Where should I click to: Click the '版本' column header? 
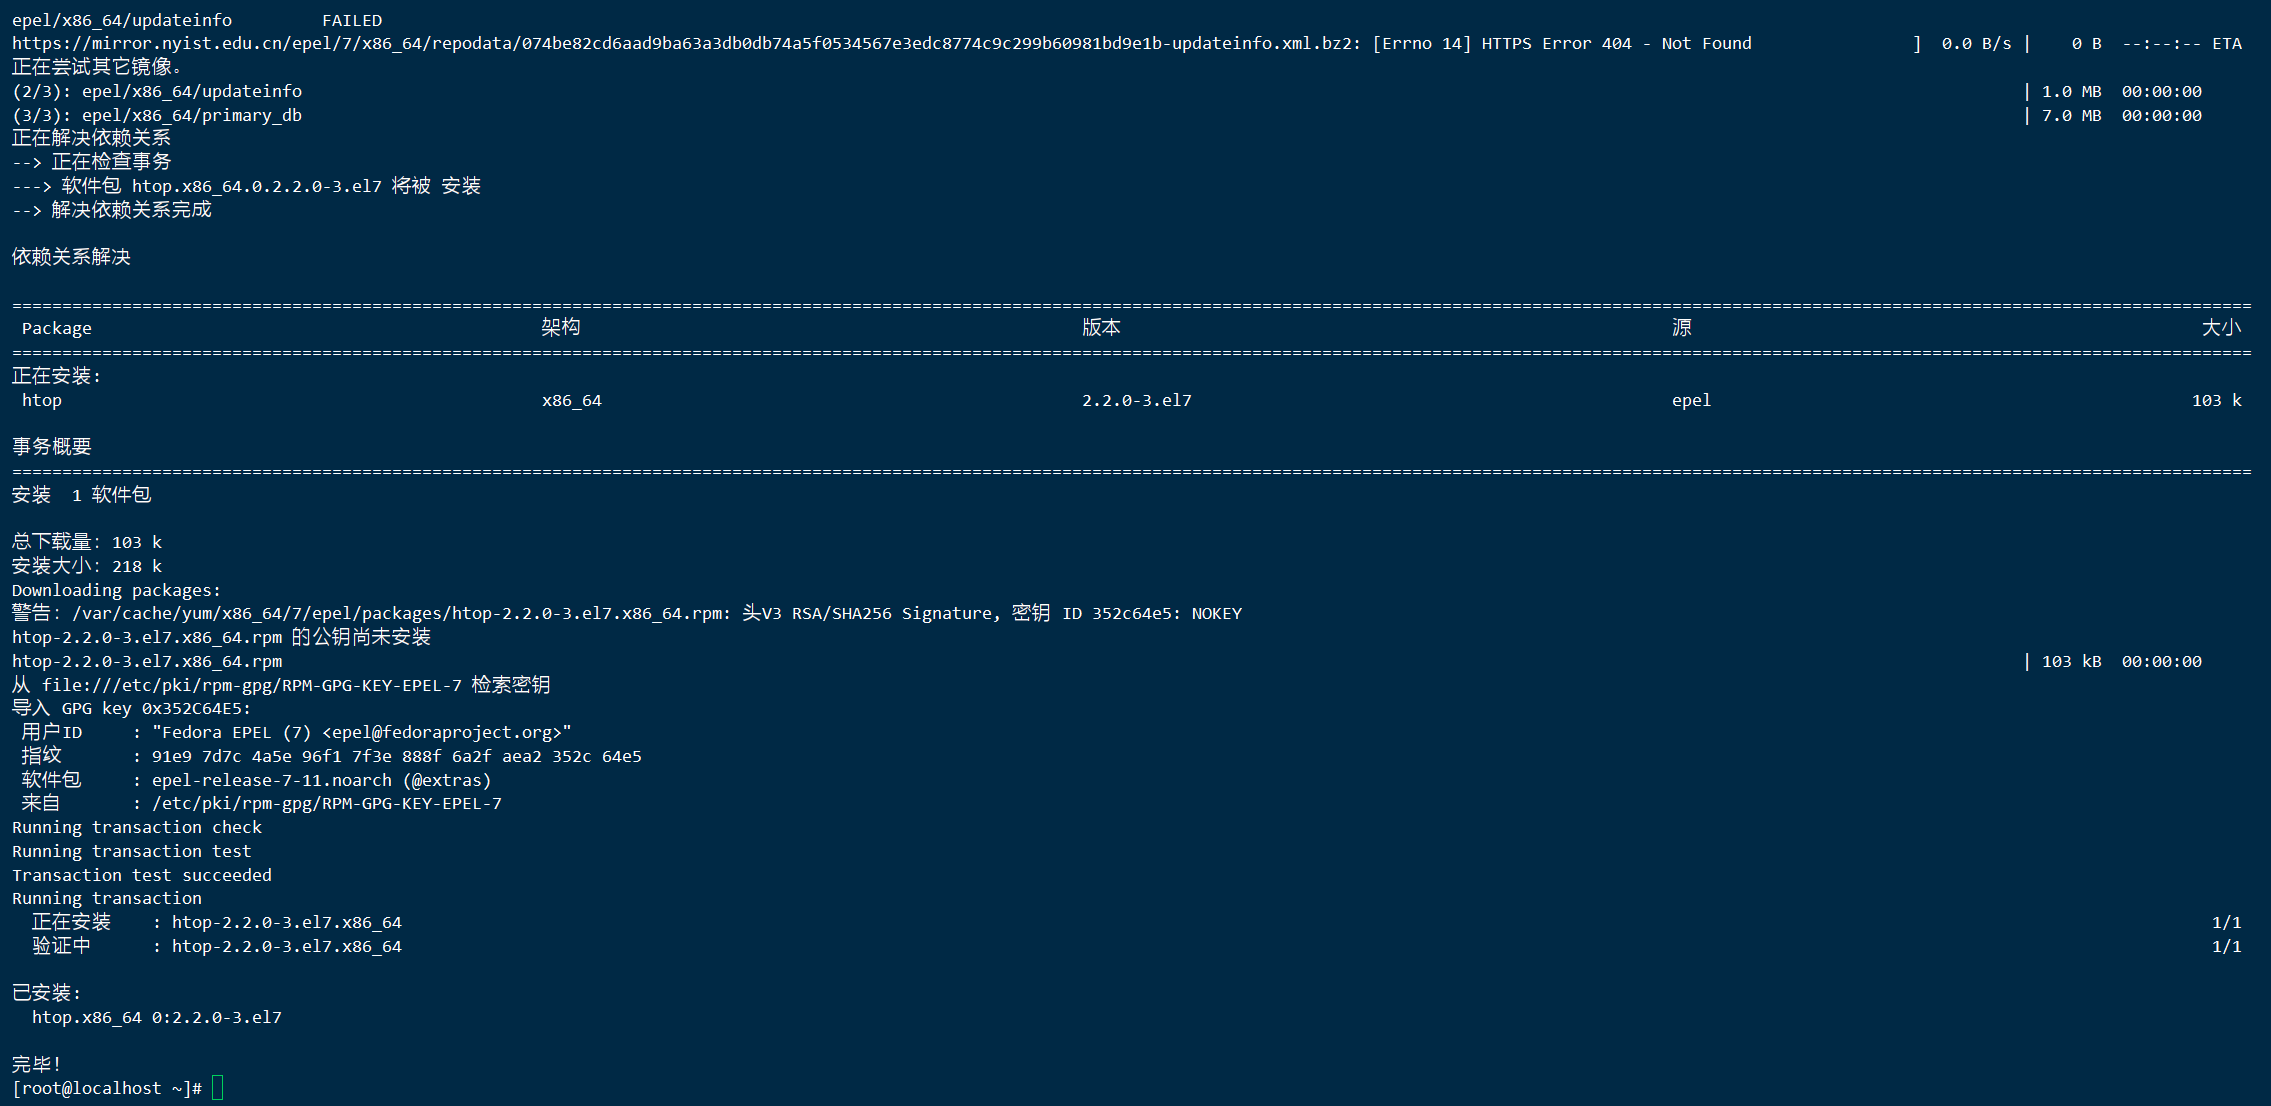[x=1101, y=327]
